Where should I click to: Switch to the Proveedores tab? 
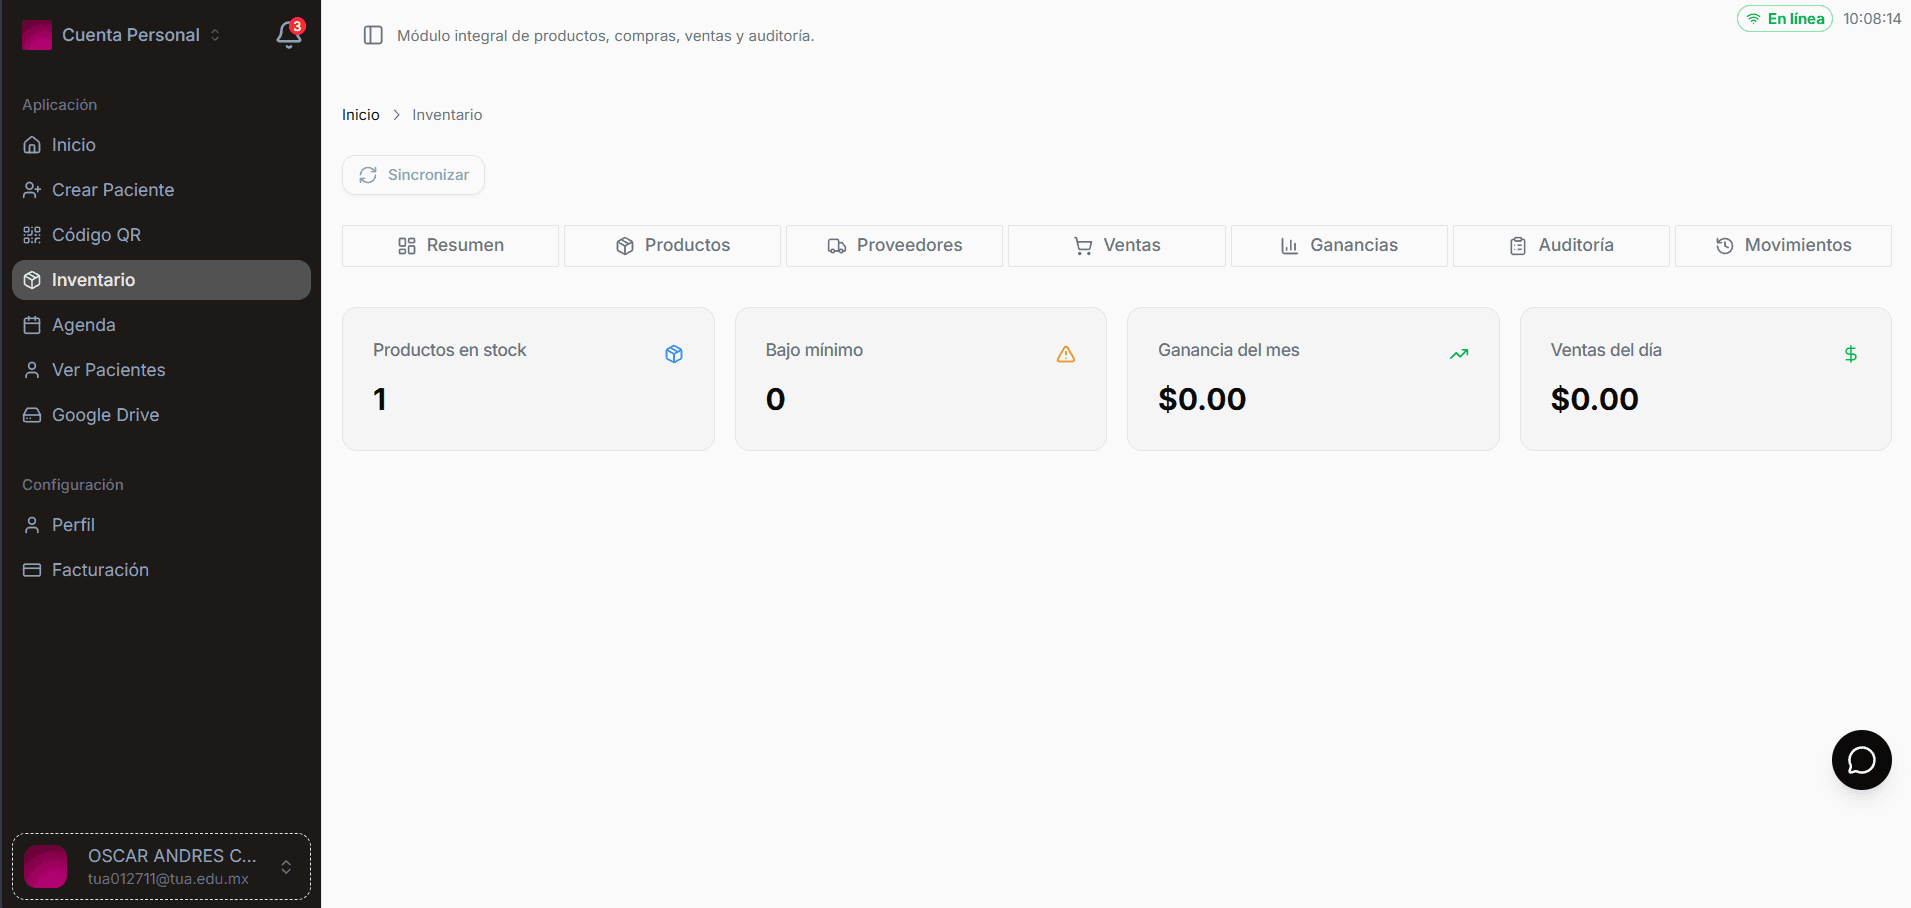coord(893,245)
